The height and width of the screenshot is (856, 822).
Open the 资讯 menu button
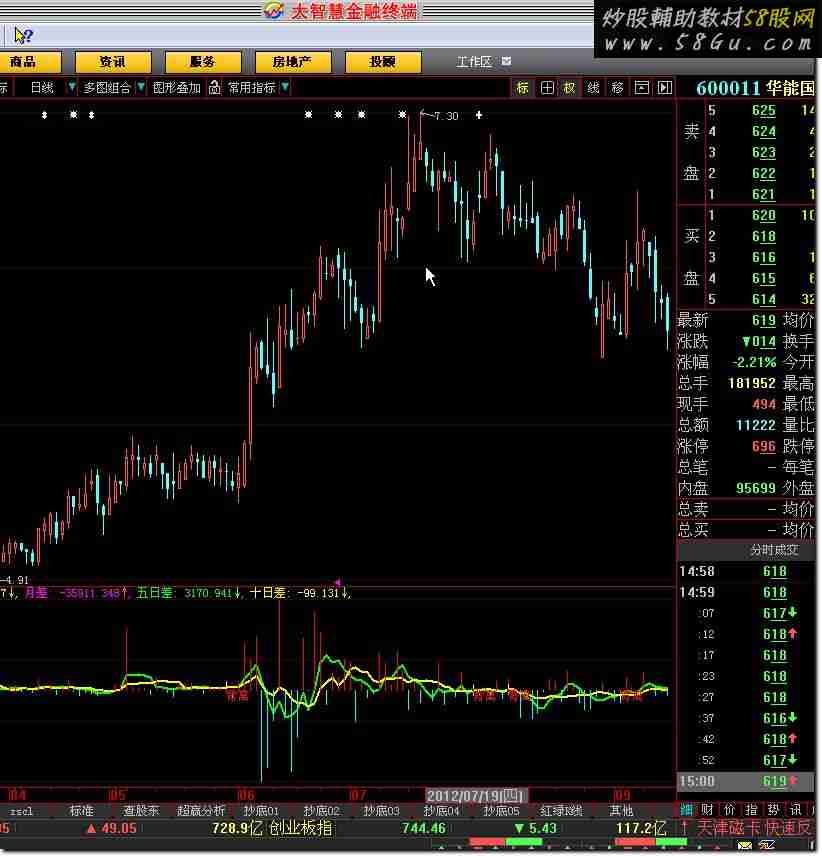(112, 62)
